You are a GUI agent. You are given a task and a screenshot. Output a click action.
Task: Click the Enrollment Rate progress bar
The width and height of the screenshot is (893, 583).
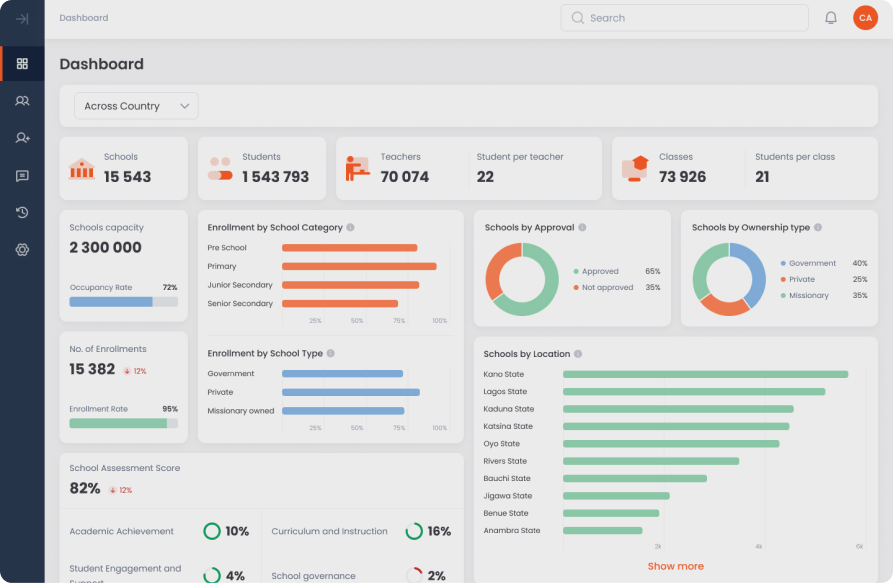click(x=124, y=423)
